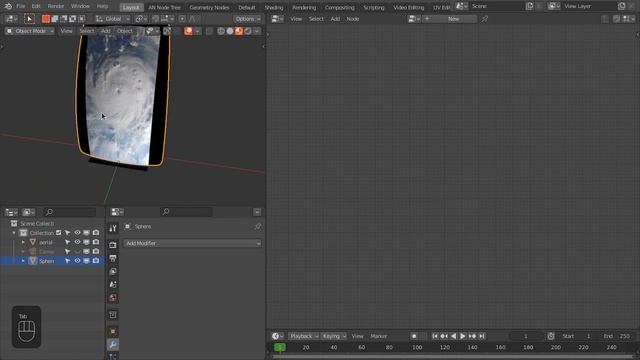The width and height of the screenshot is (640, 360).
Task: Expand the Sphere object tree row
Action: [x=23, y=261]
